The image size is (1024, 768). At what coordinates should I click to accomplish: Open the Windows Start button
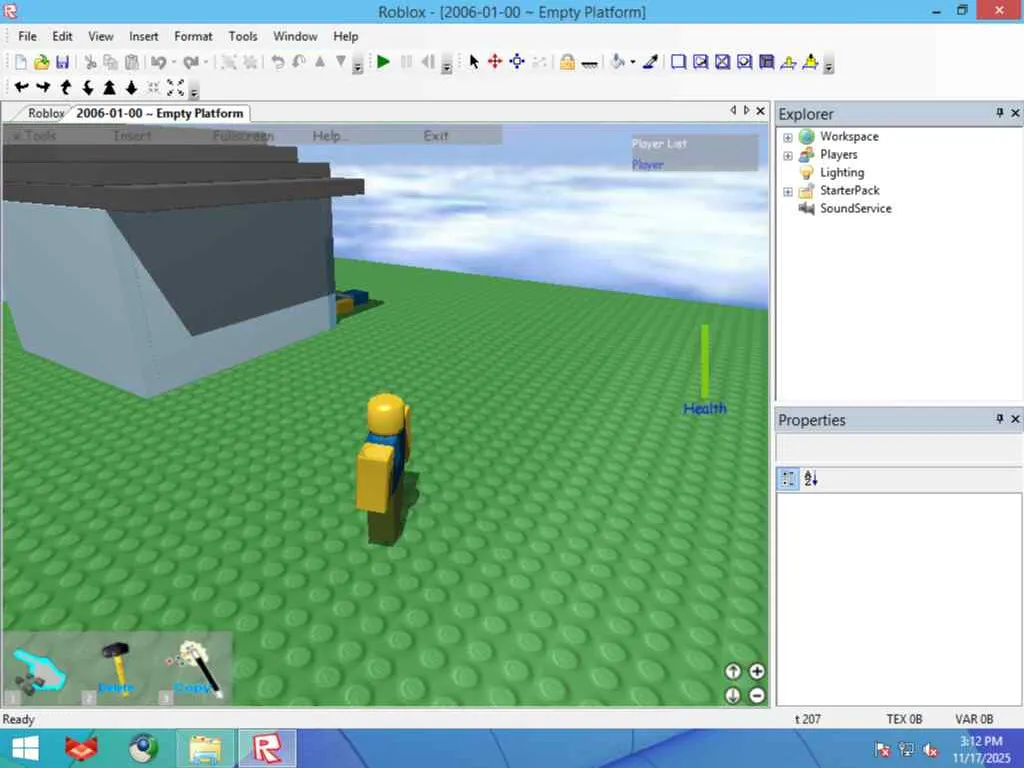25,748
